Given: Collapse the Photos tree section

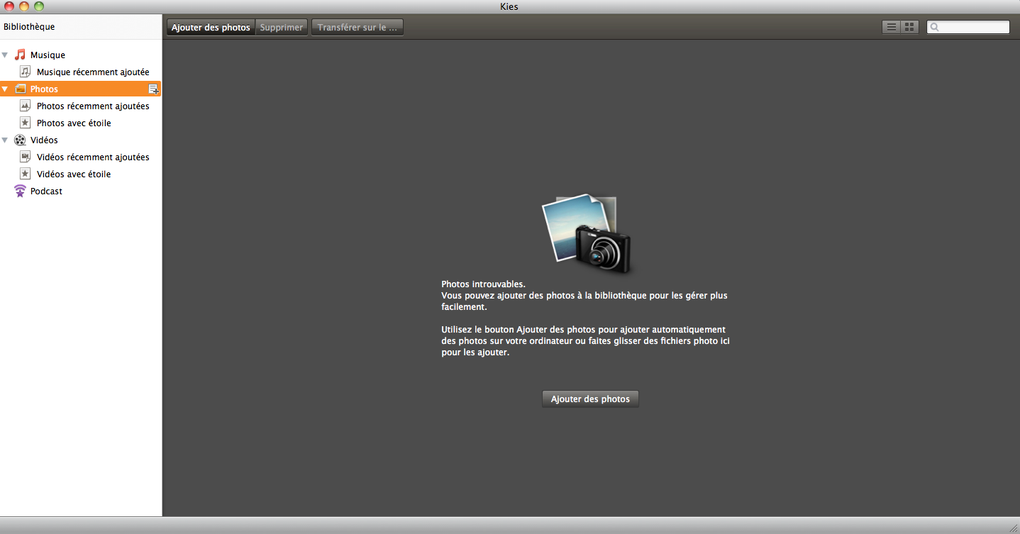Looking at the screenshot, I should [5, 88].
